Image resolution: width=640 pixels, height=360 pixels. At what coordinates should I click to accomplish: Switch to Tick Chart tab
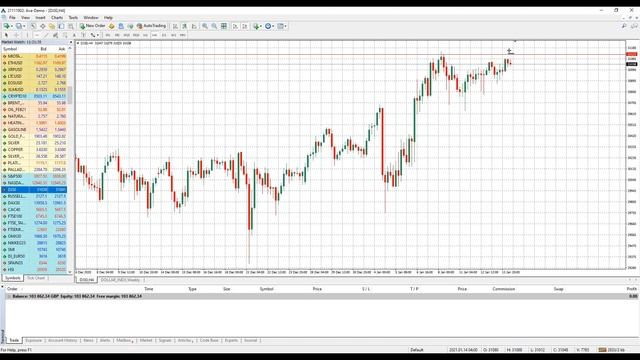point(36,278)
